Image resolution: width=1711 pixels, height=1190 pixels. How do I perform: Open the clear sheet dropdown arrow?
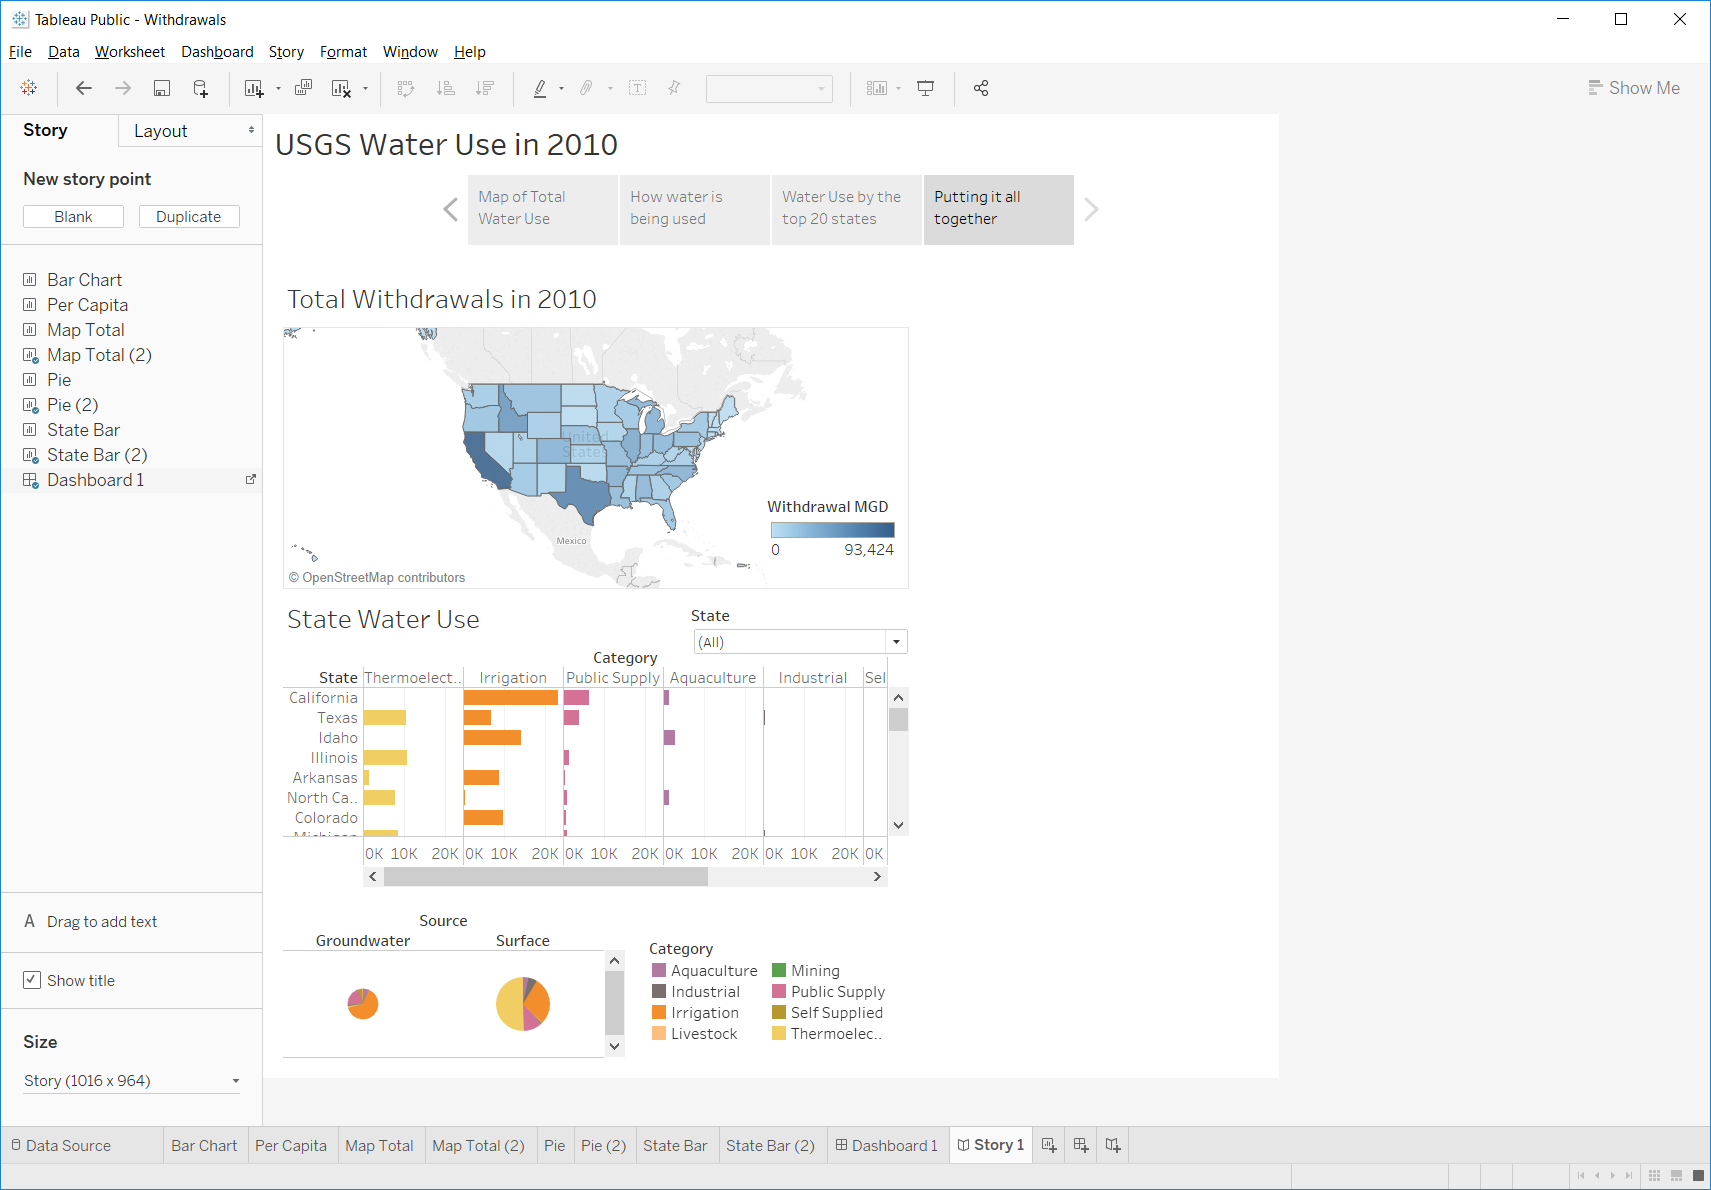tap(365, 88)
